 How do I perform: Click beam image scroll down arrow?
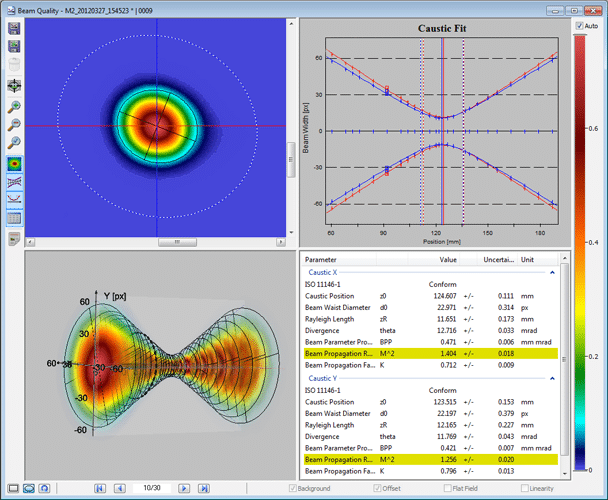(291, 233)
